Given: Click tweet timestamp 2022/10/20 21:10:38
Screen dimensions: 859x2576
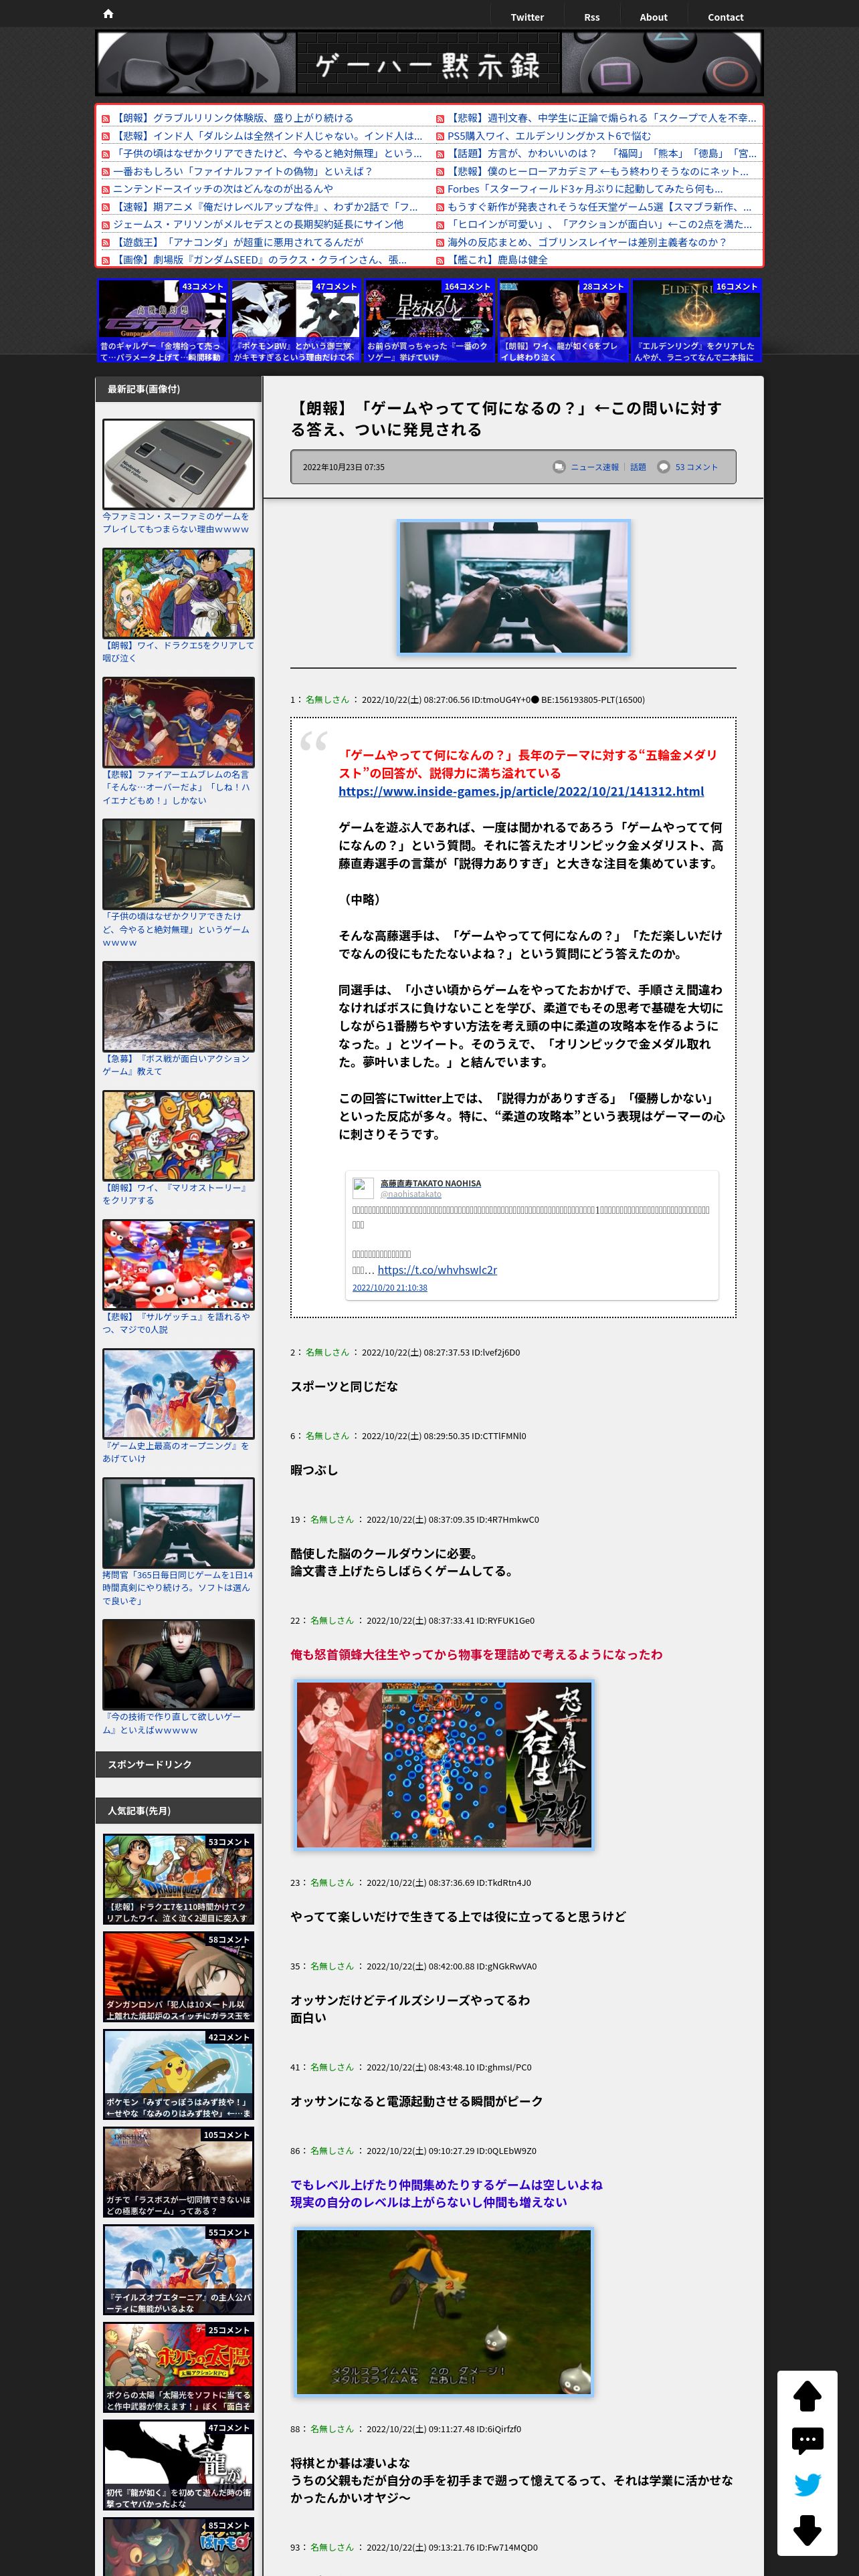Looking at the screenshot, I should pos(390,1288).
